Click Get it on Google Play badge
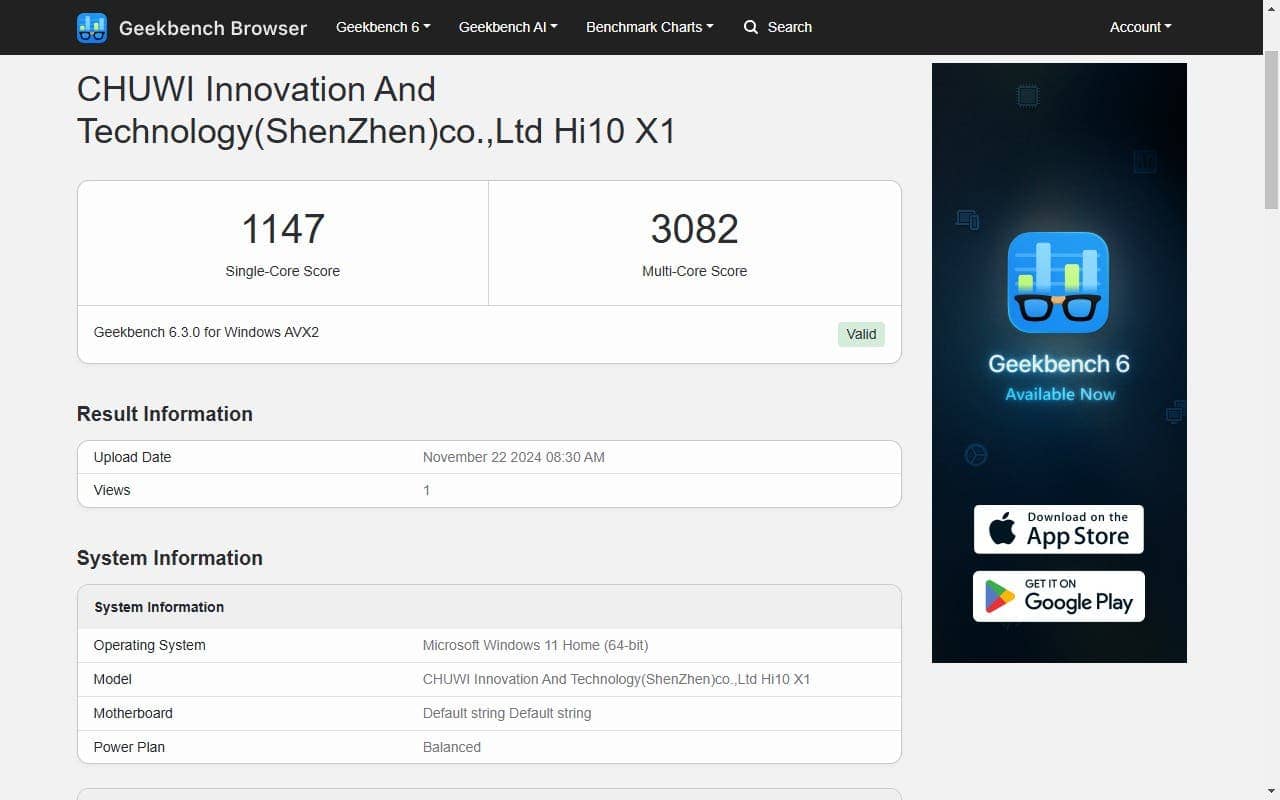Screen dimensions: 1280x800 click(1059, 596)
